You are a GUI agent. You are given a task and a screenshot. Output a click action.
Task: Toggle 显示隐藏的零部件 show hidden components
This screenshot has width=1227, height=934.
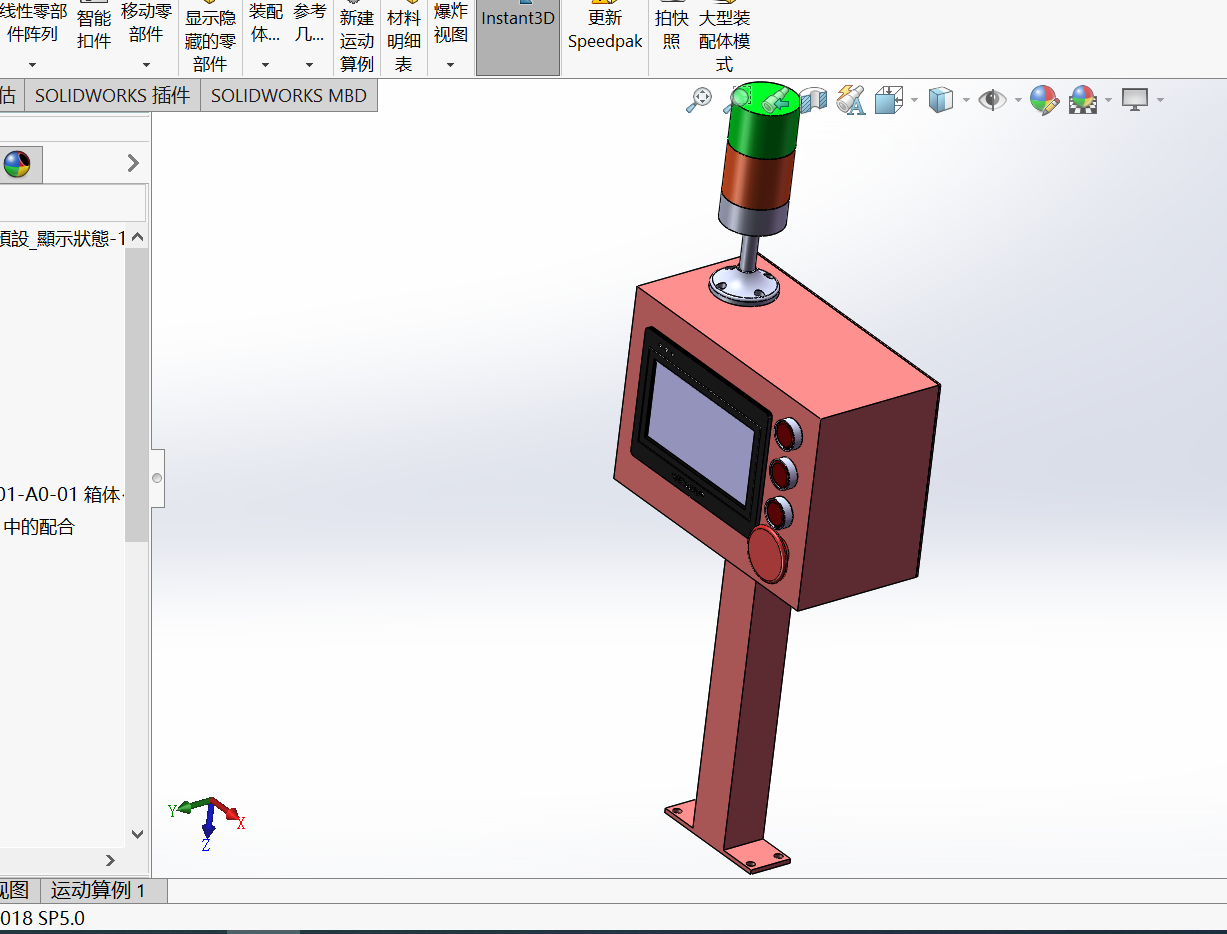[x=210, y=40]
